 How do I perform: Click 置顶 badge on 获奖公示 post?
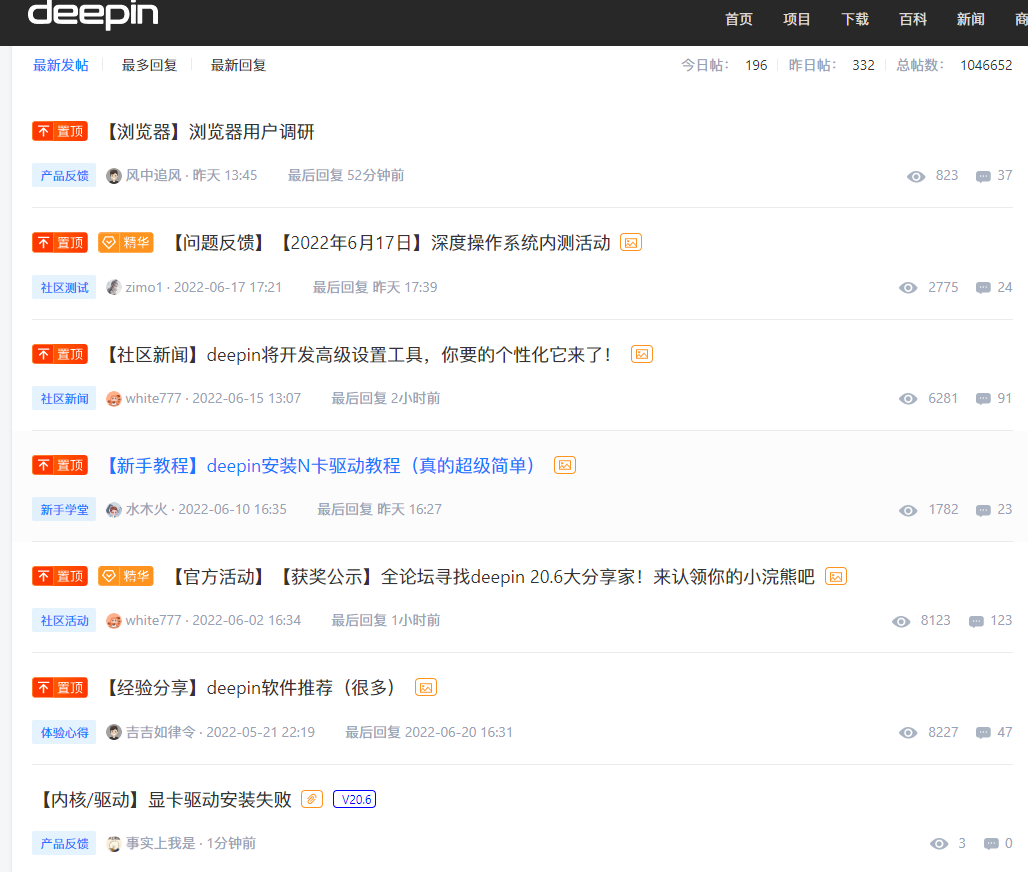(x=60, y=576)
